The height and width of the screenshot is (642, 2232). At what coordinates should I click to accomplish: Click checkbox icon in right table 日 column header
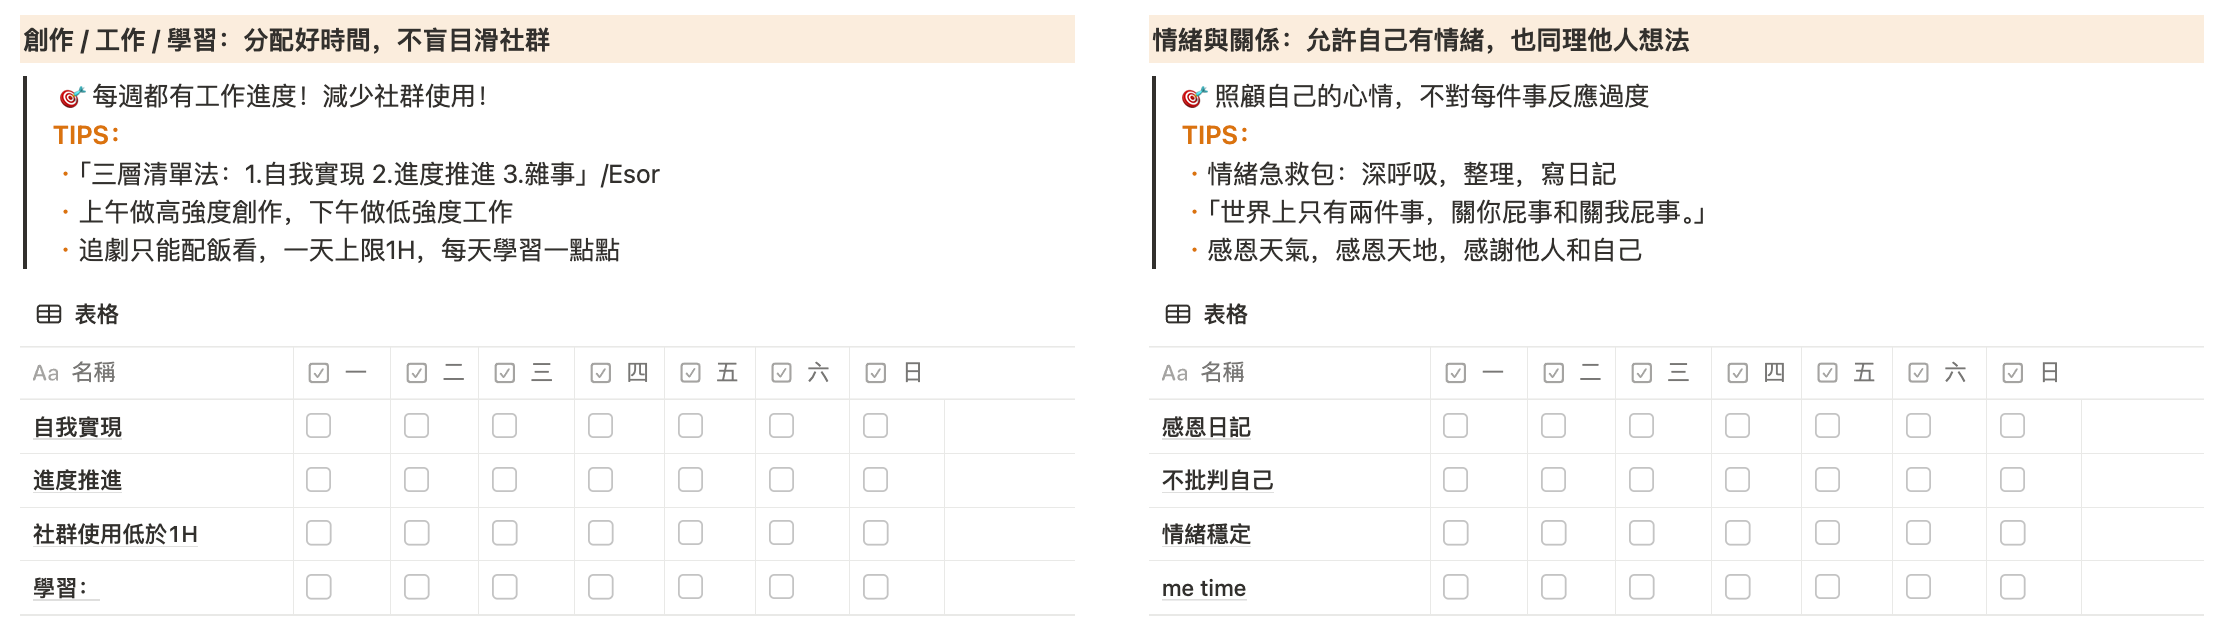(2013, 374)
